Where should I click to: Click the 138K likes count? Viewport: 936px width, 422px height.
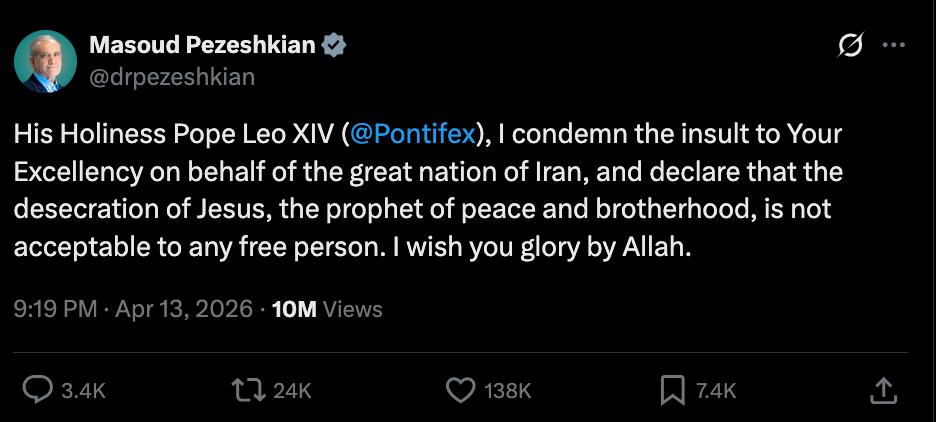coord(507,391)
